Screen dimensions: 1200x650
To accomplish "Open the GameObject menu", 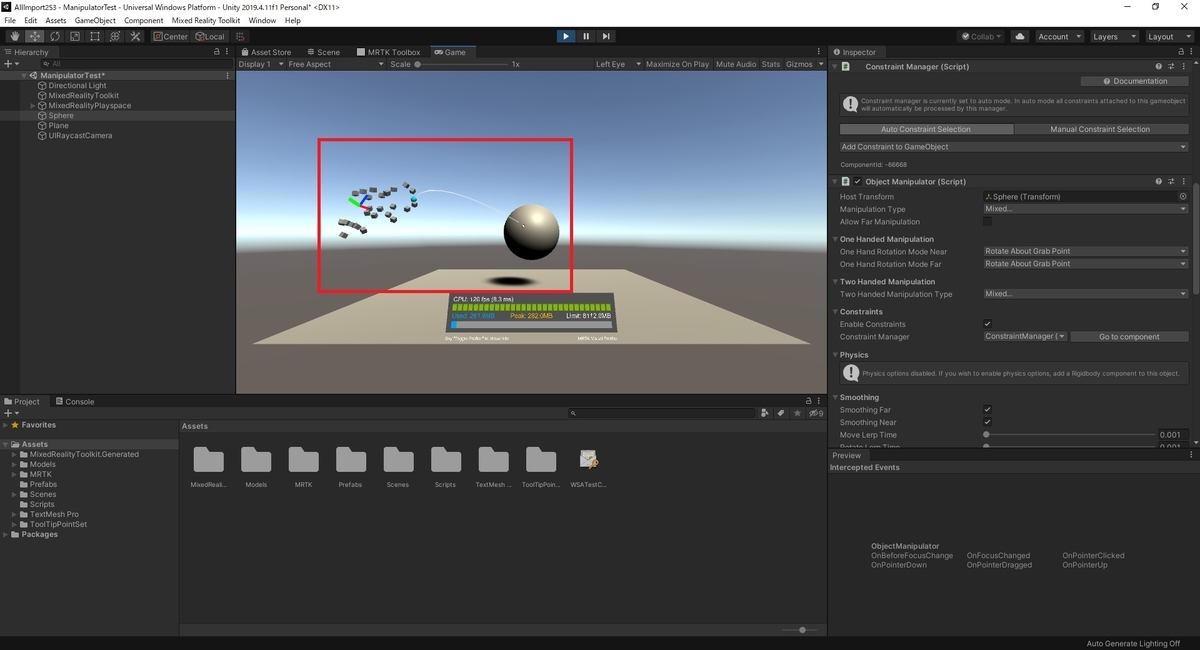I will click(x=95, y=20).
